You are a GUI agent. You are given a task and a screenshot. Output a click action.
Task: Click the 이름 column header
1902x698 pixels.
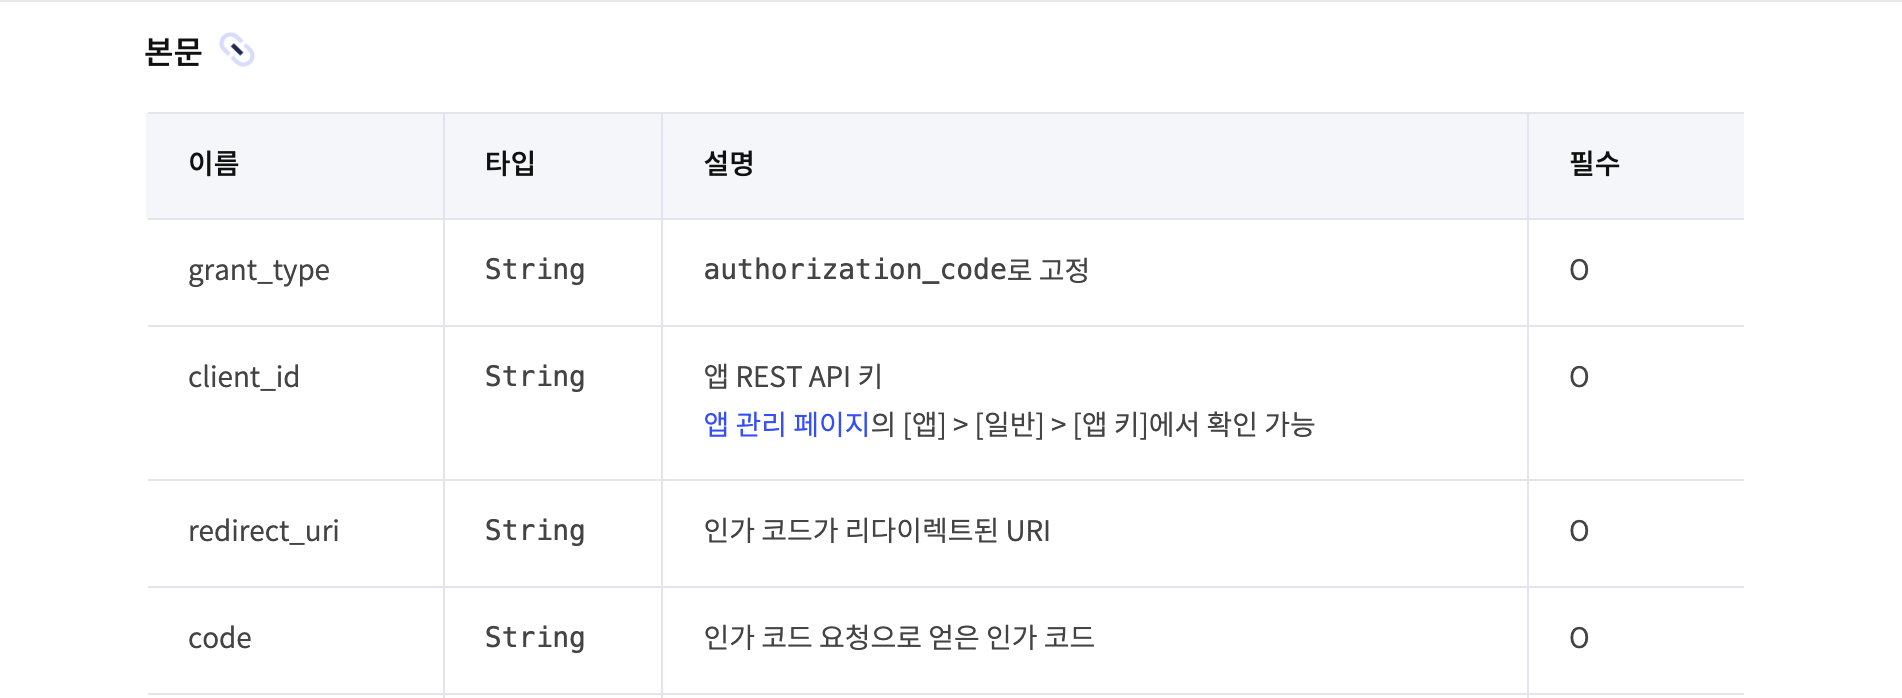click(x=214, y=163)
